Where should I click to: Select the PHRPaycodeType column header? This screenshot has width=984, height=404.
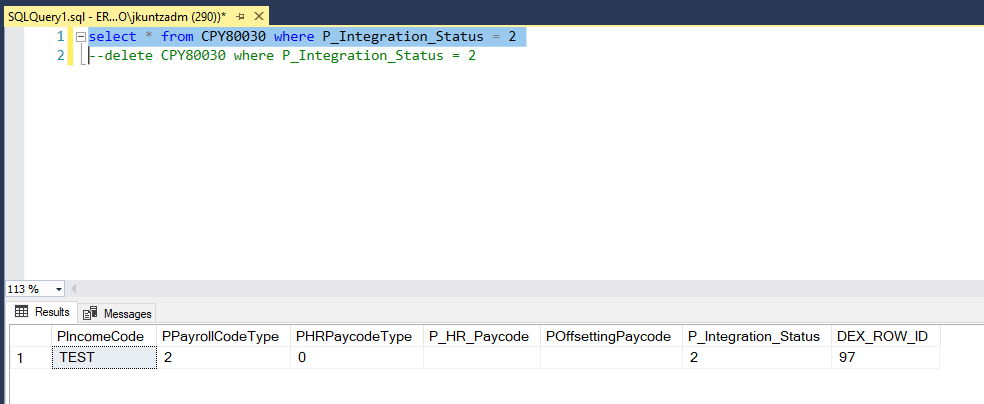pos(354,336)
